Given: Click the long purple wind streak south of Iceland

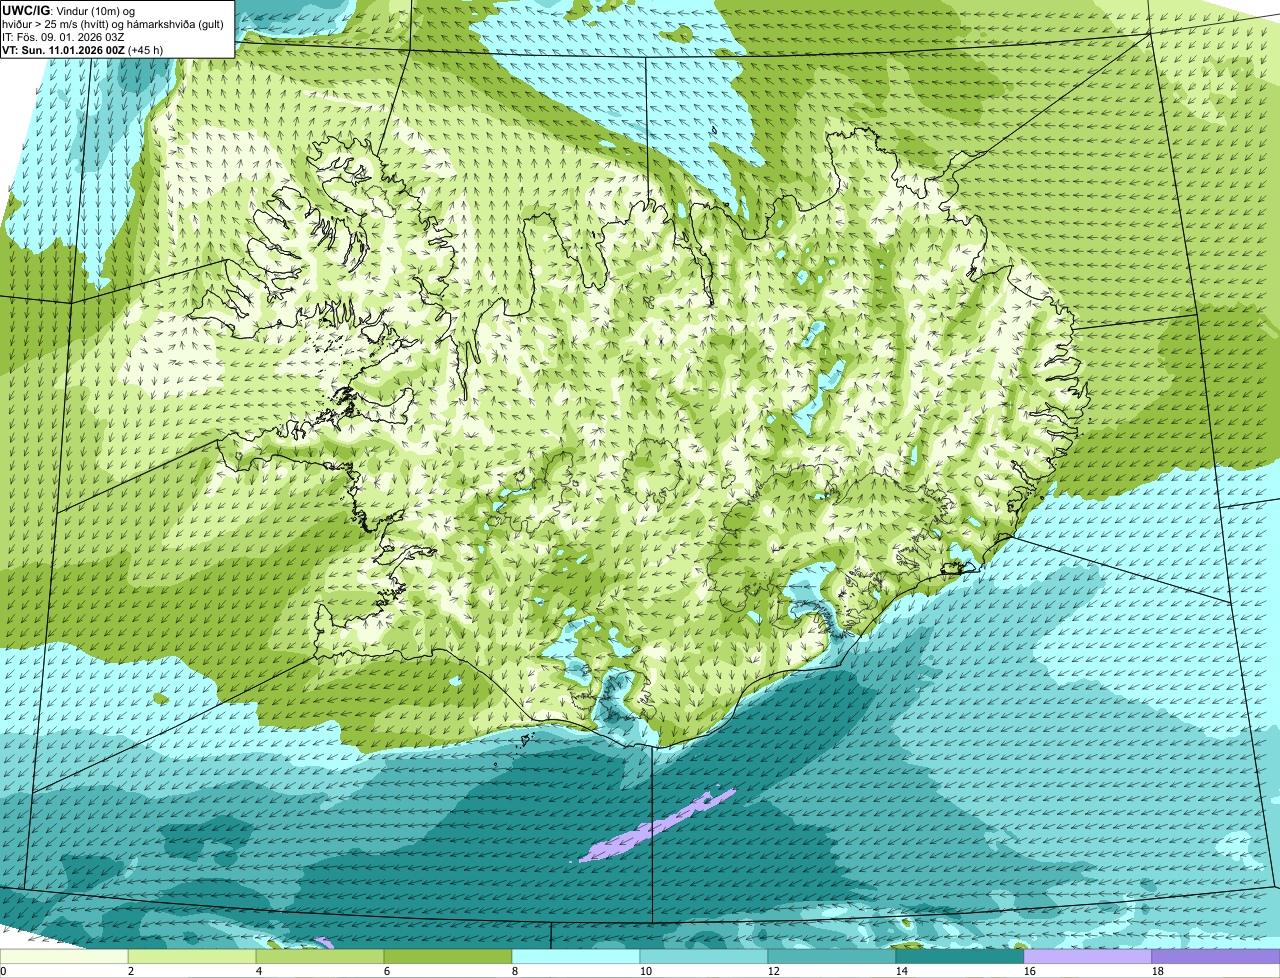Looking at the screenshot, I should tap(656, 827).
